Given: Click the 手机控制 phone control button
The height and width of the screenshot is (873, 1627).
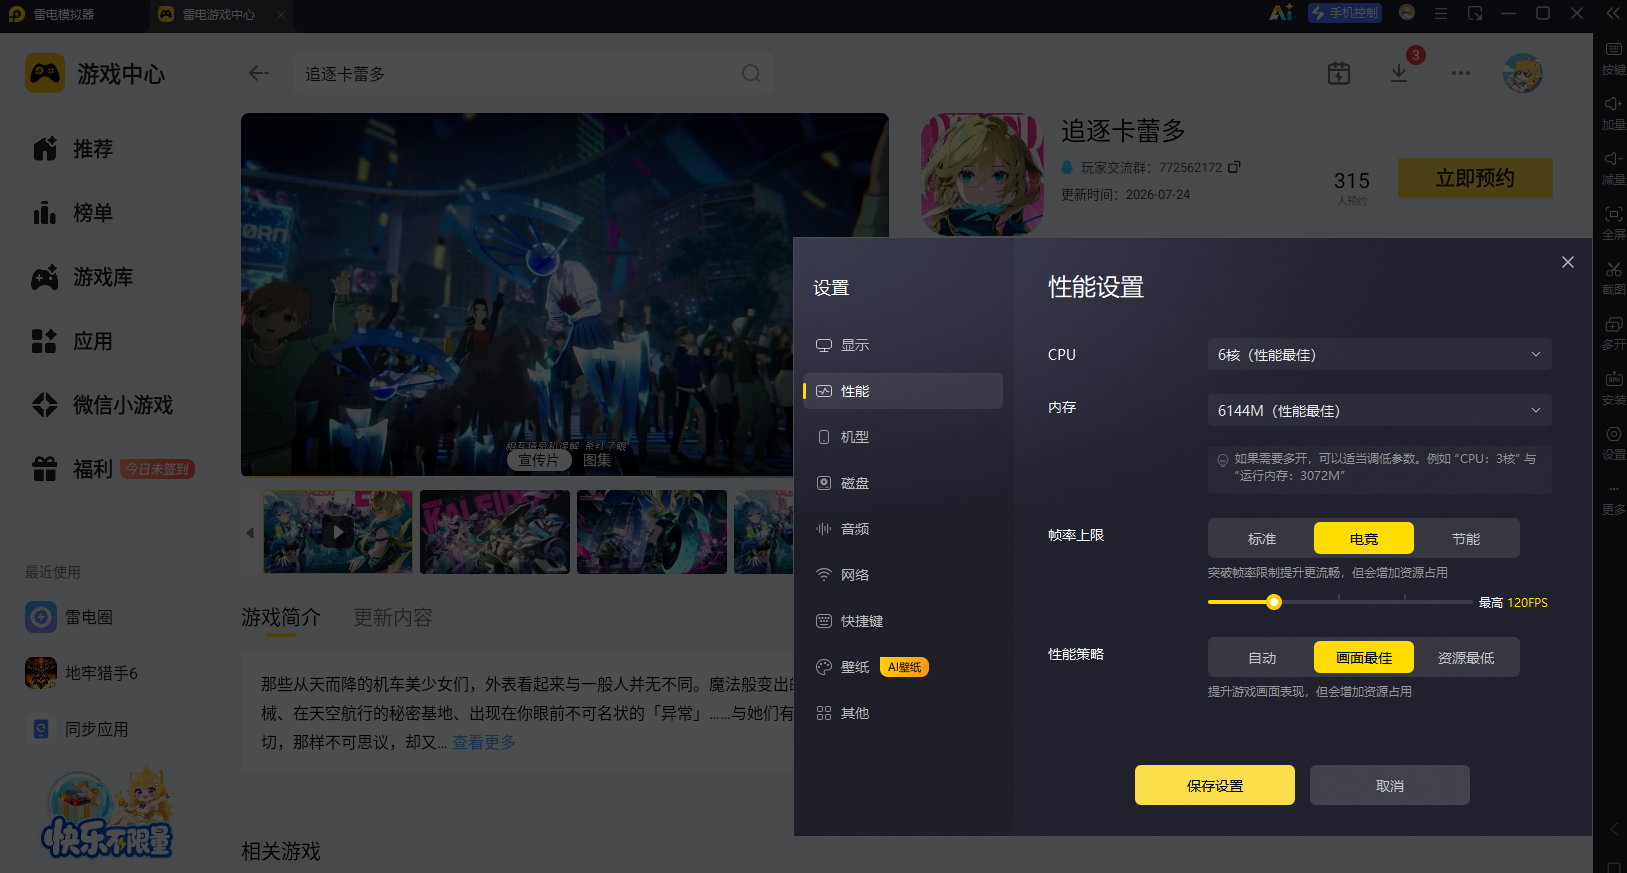Looking at the screenshot, I should point(1345,13).
